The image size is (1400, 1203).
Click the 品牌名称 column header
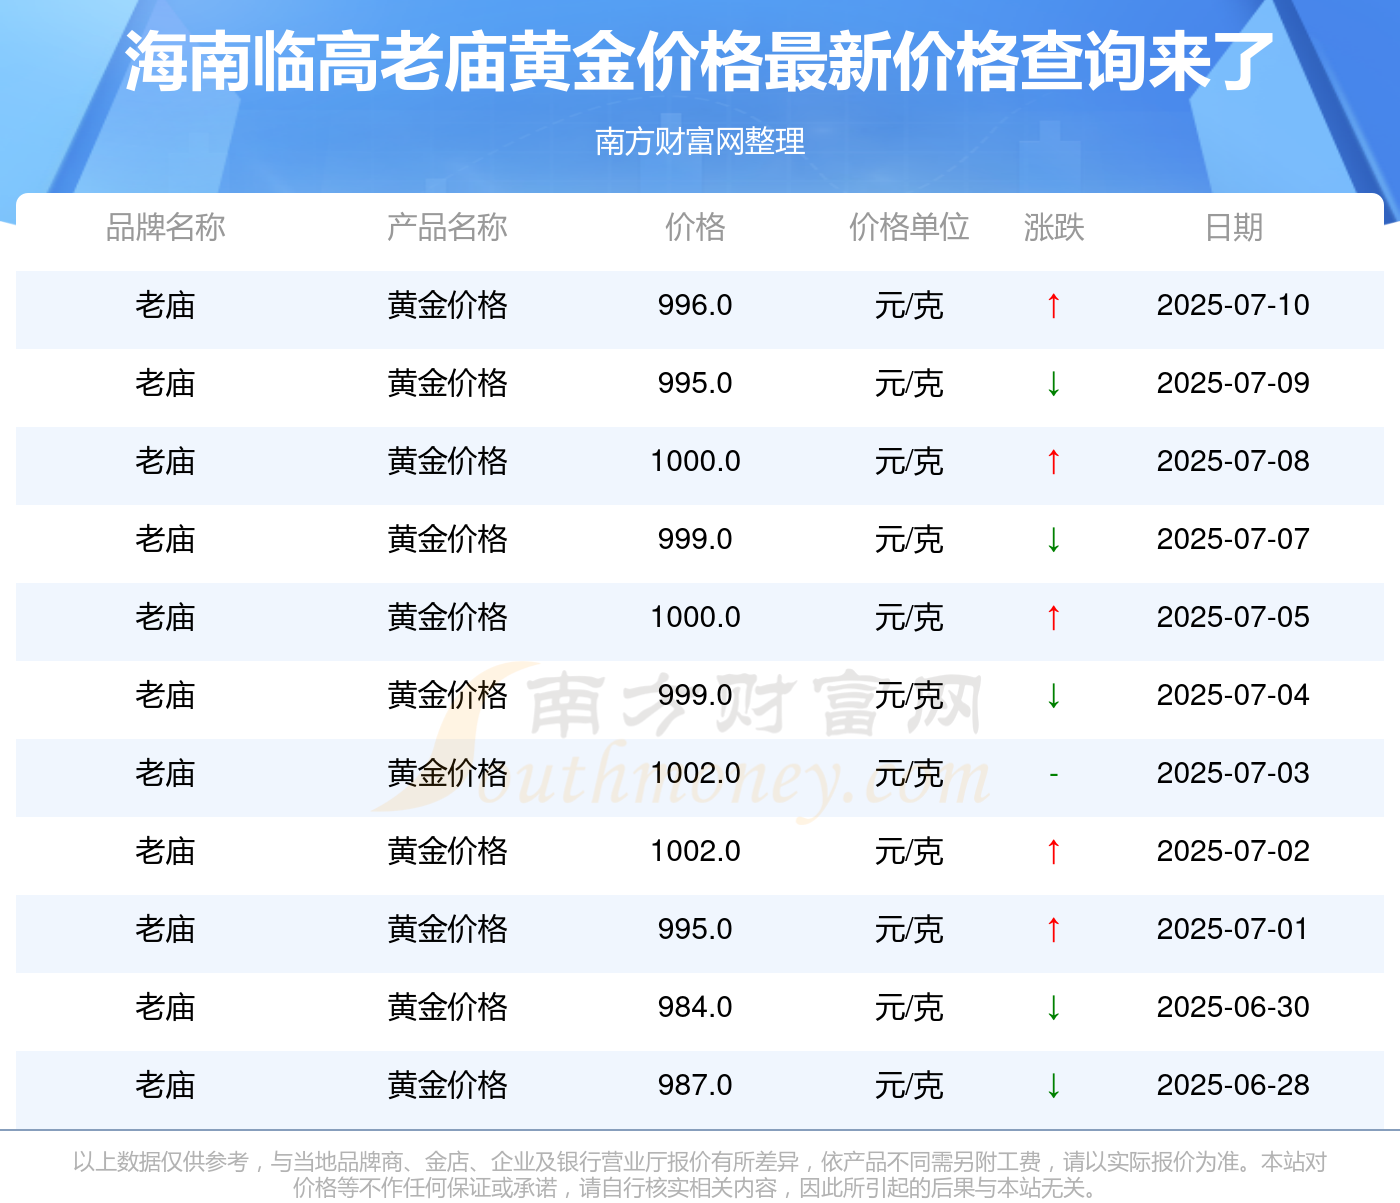pyautogui.click(x=166, y=227)
